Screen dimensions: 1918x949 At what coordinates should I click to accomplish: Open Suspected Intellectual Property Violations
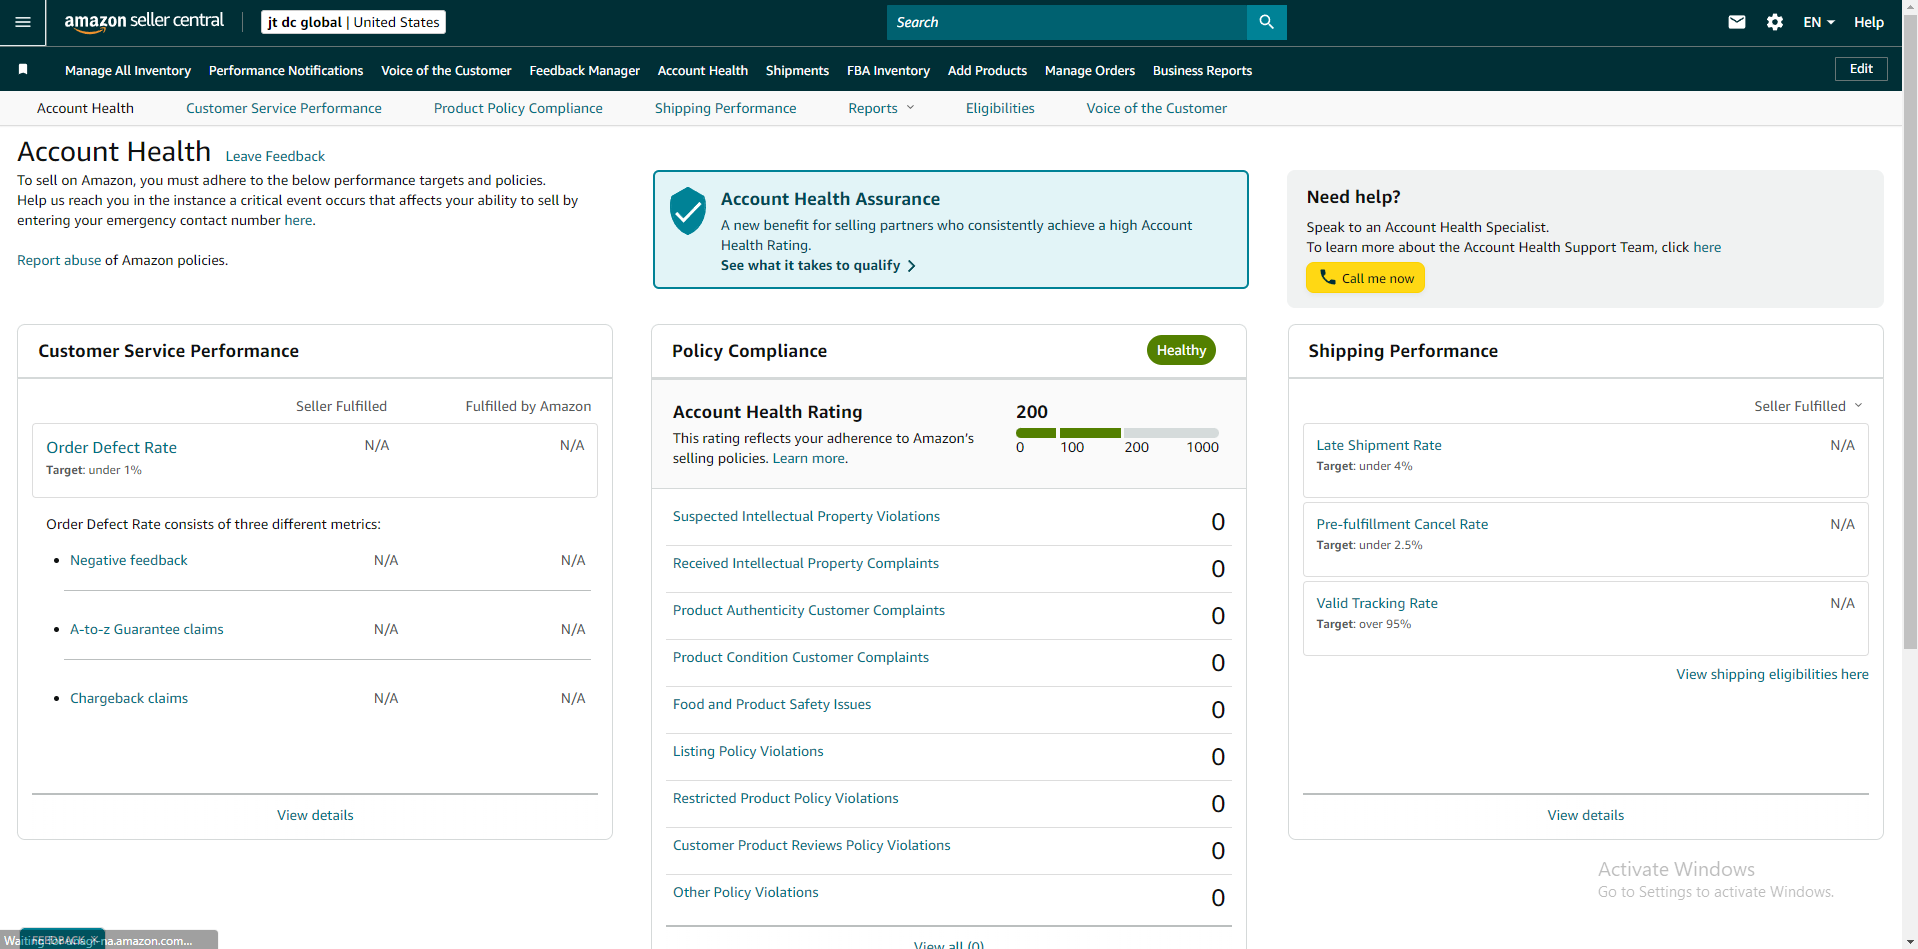coord(806,516)
